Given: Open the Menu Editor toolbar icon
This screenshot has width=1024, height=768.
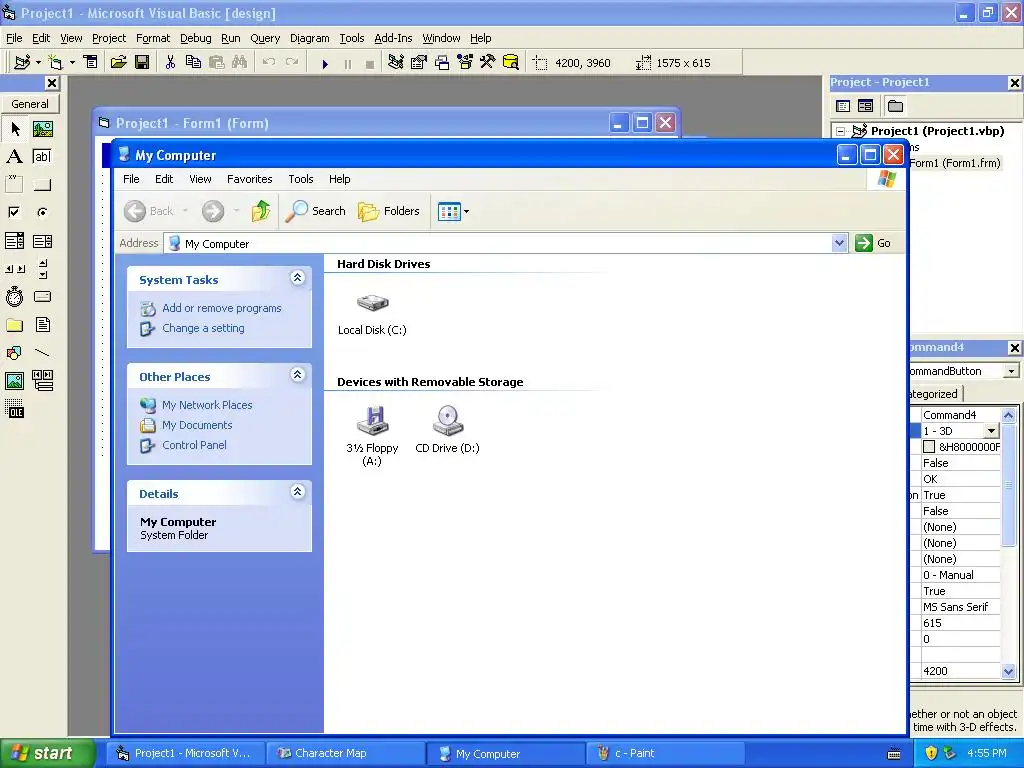Looking at the screenshot, I should point(91,63).
